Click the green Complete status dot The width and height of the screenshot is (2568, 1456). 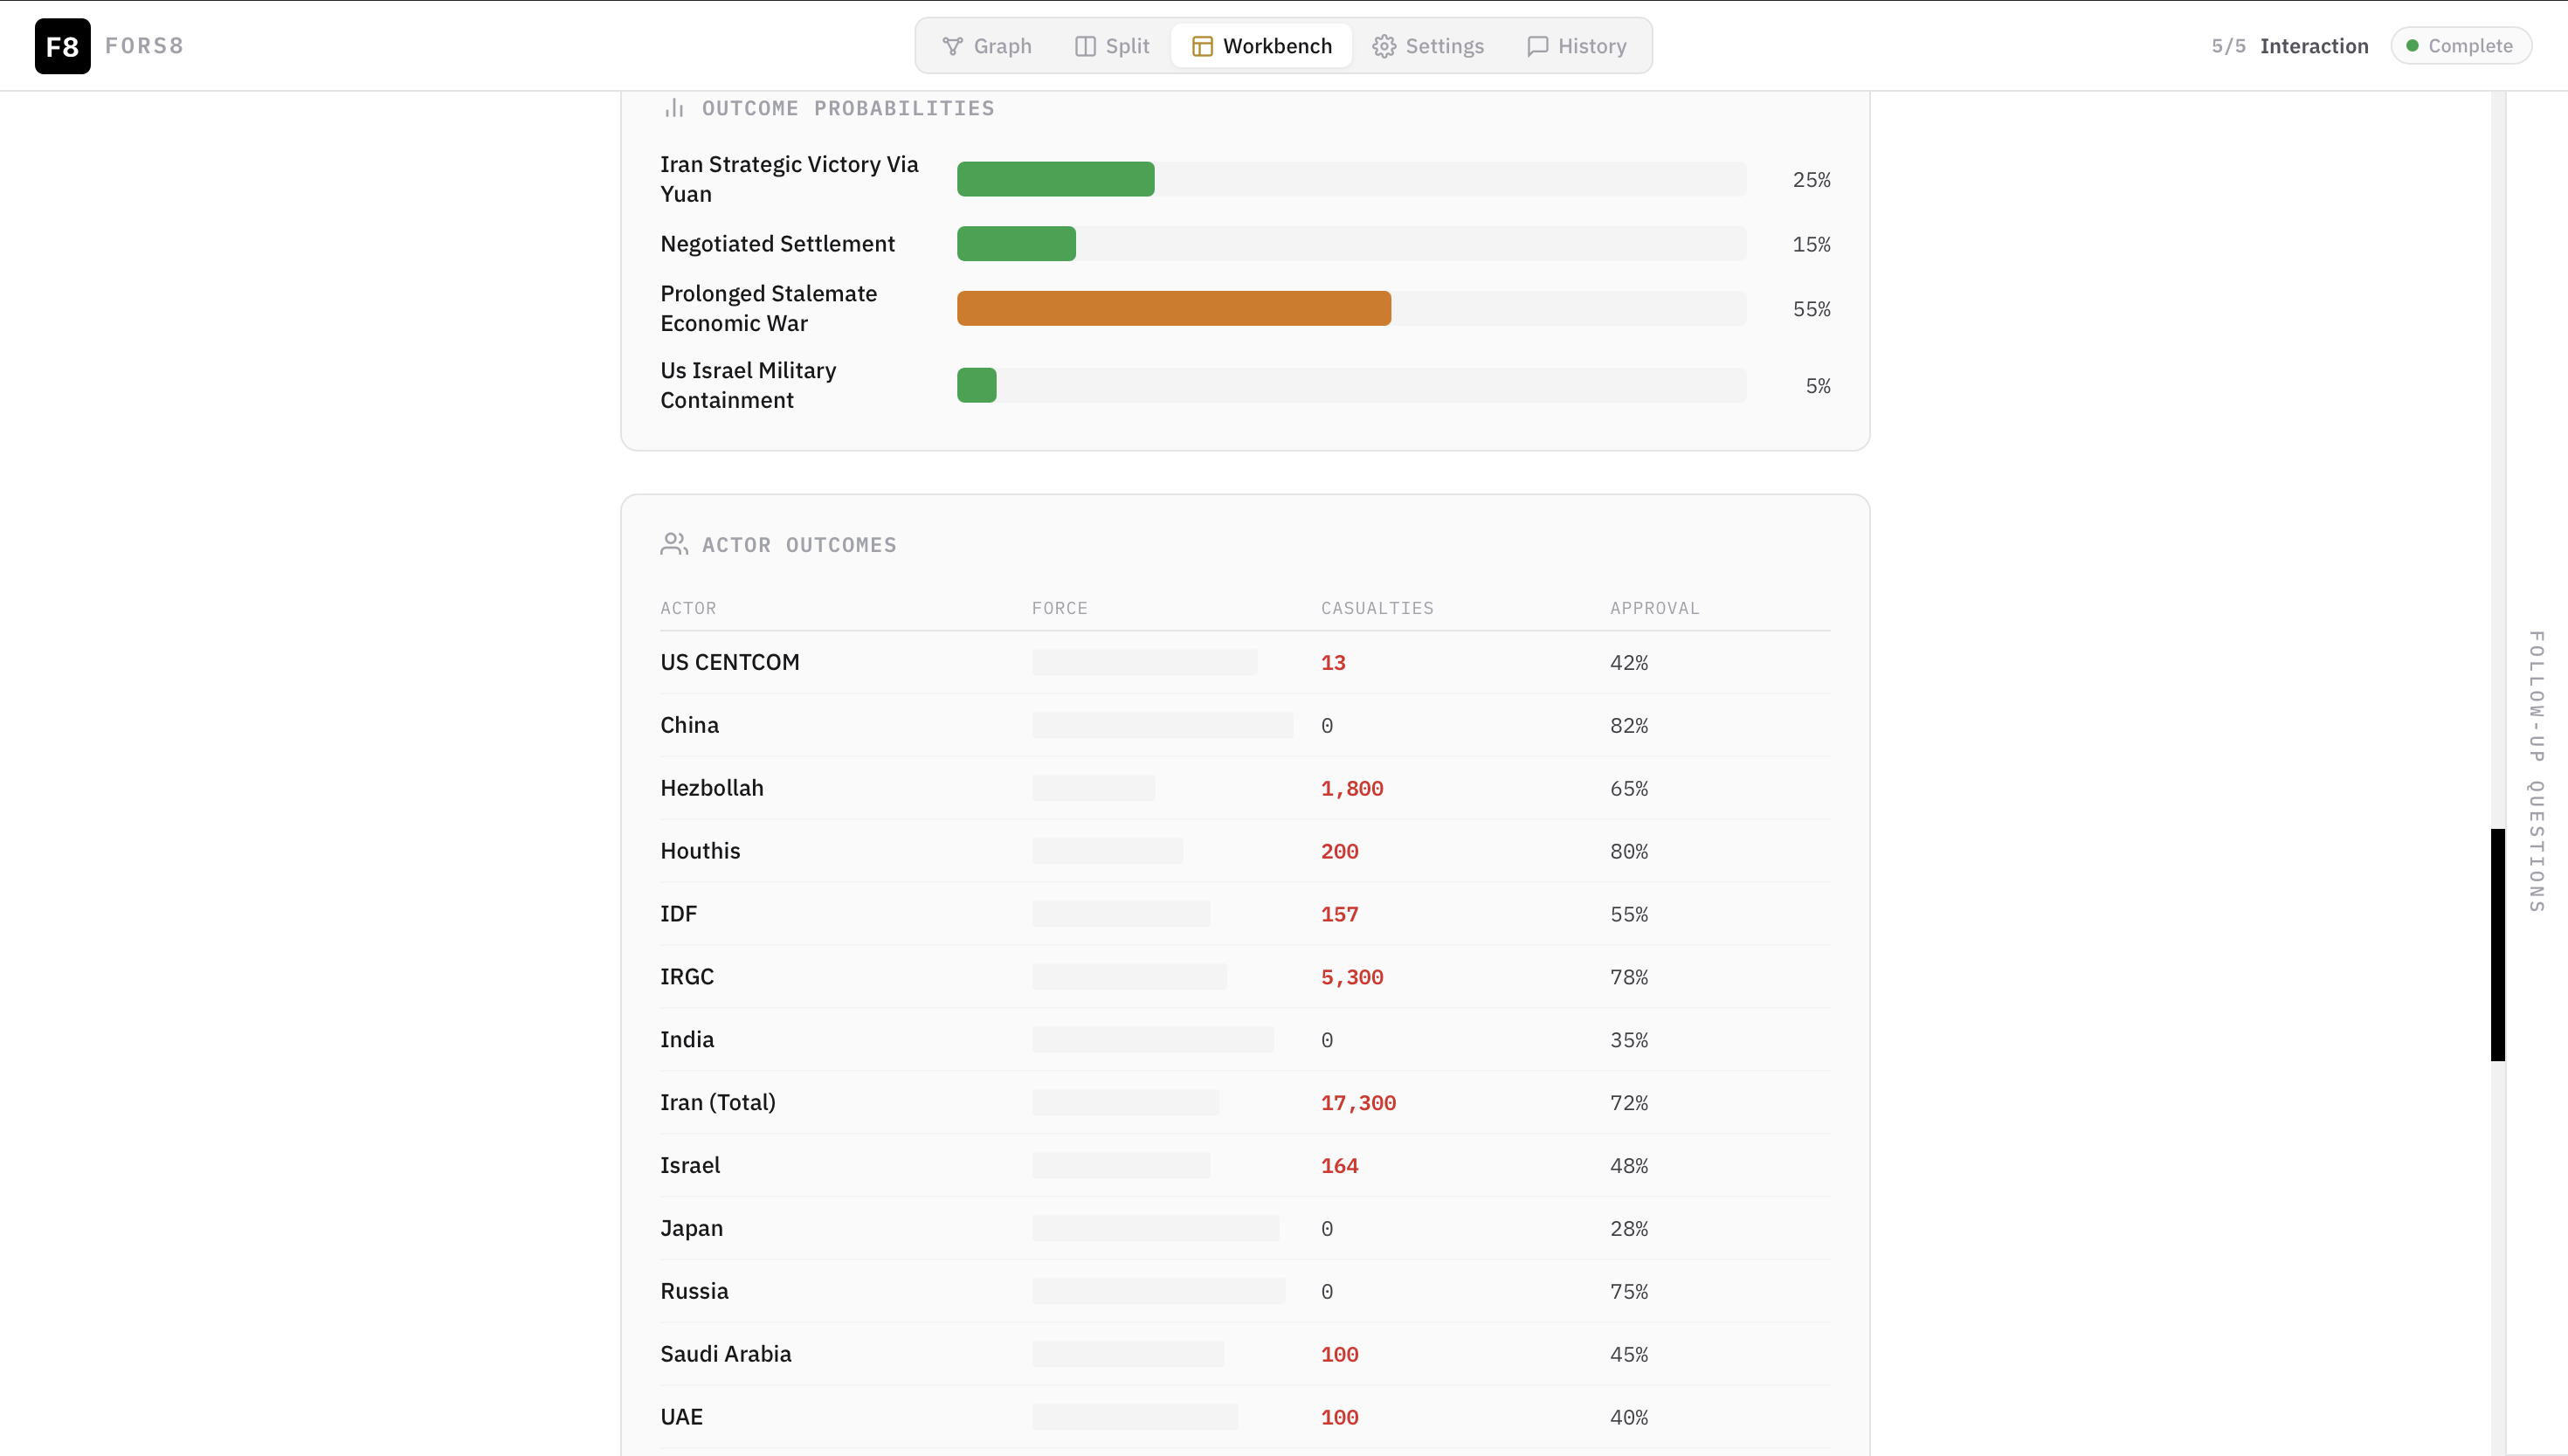2412,46
